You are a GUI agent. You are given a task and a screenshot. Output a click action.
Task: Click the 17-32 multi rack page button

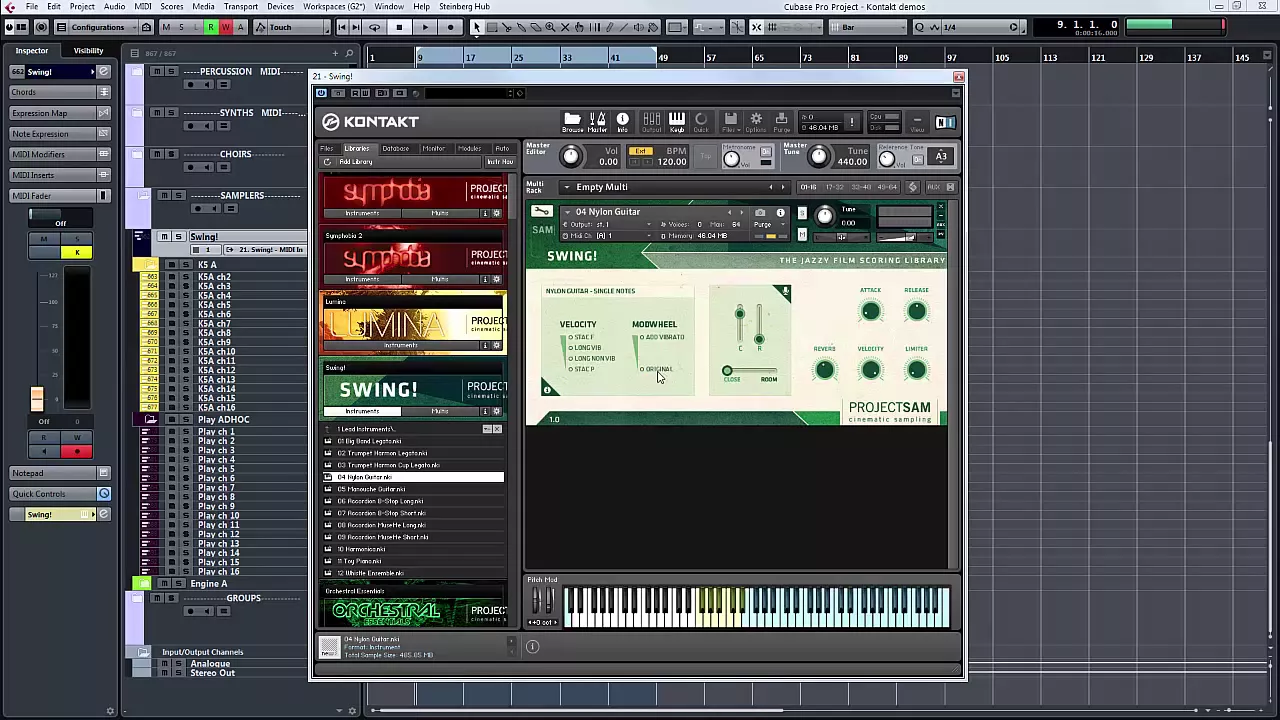coord(834,187)
